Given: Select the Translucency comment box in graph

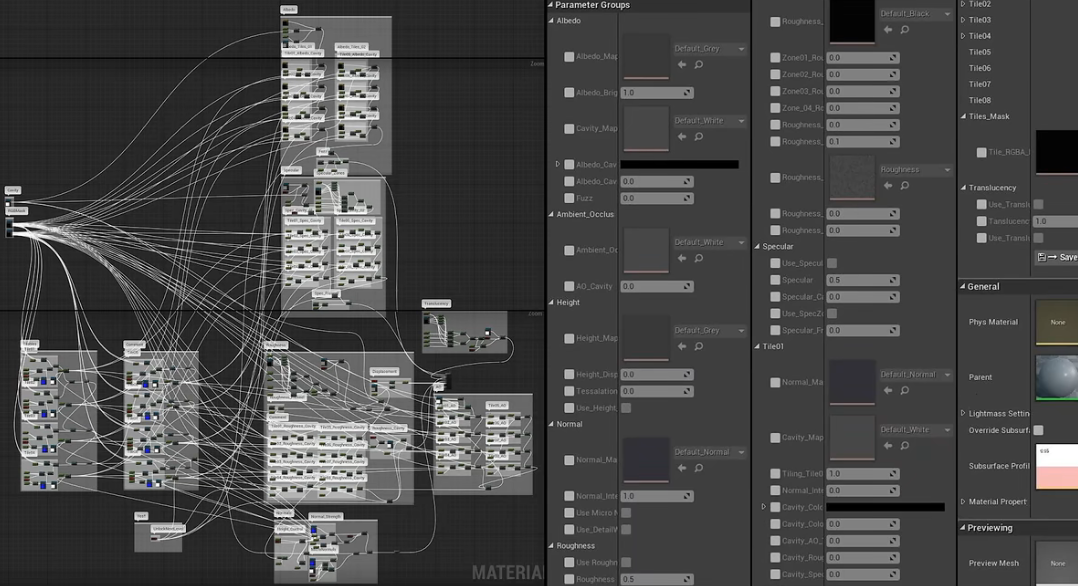Looking at the screenshot, I should pos(465,332).
